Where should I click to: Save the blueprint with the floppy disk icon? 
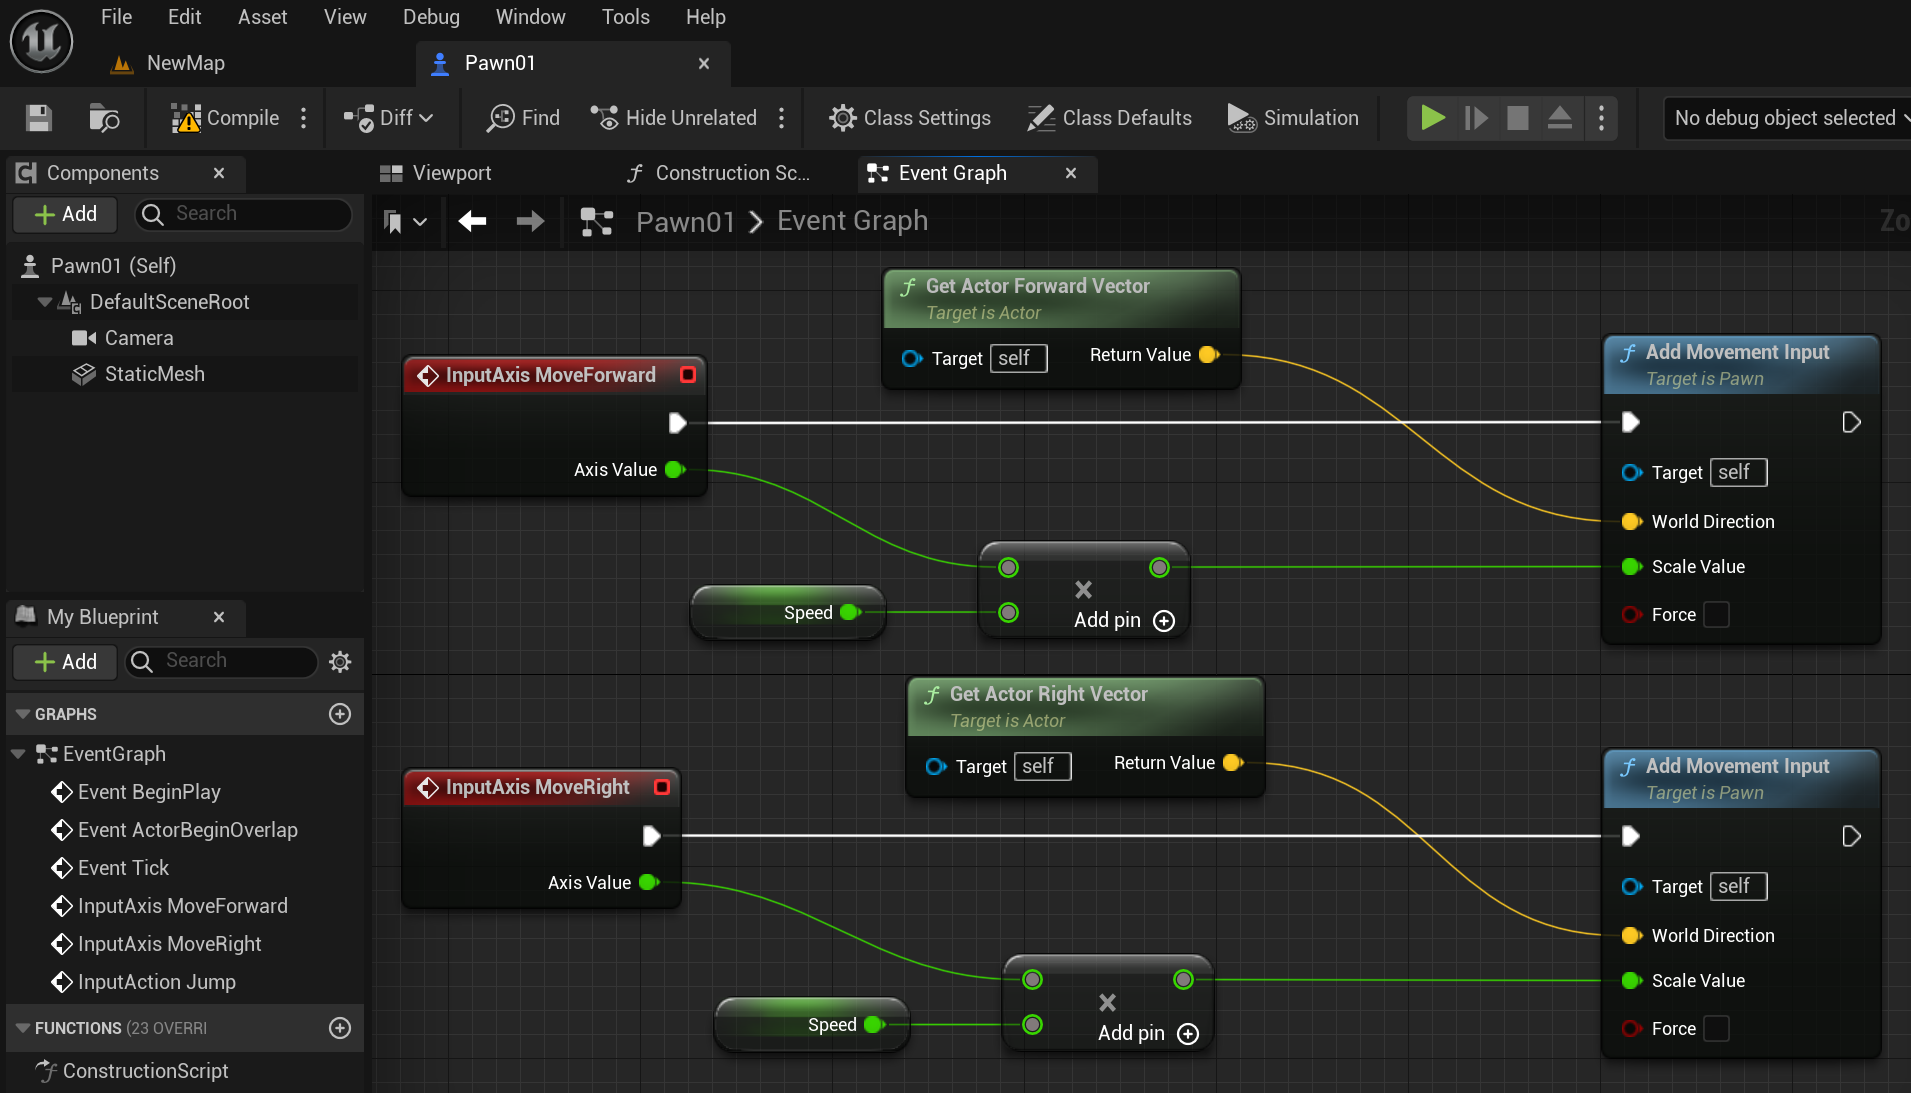39,118
